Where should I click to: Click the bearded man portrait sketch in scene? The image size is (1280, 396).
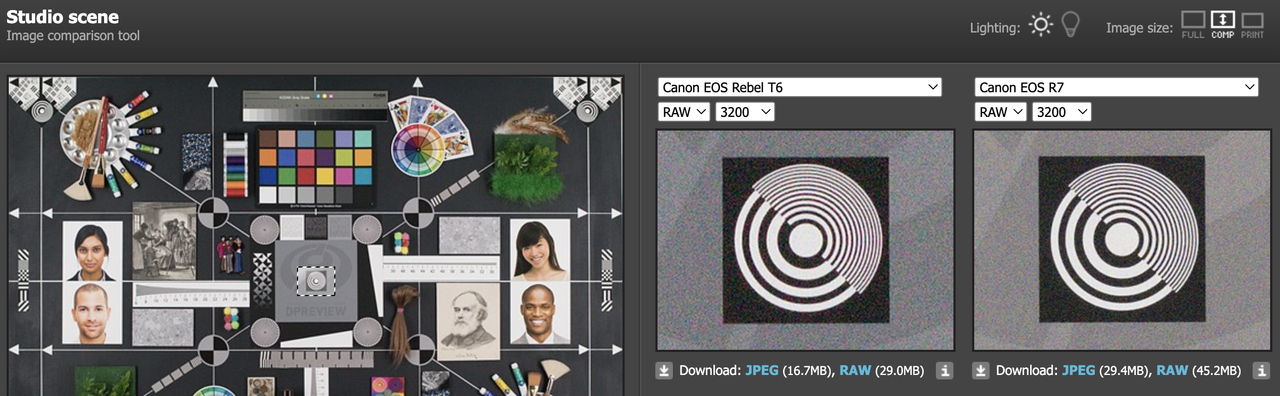(467, 321)
